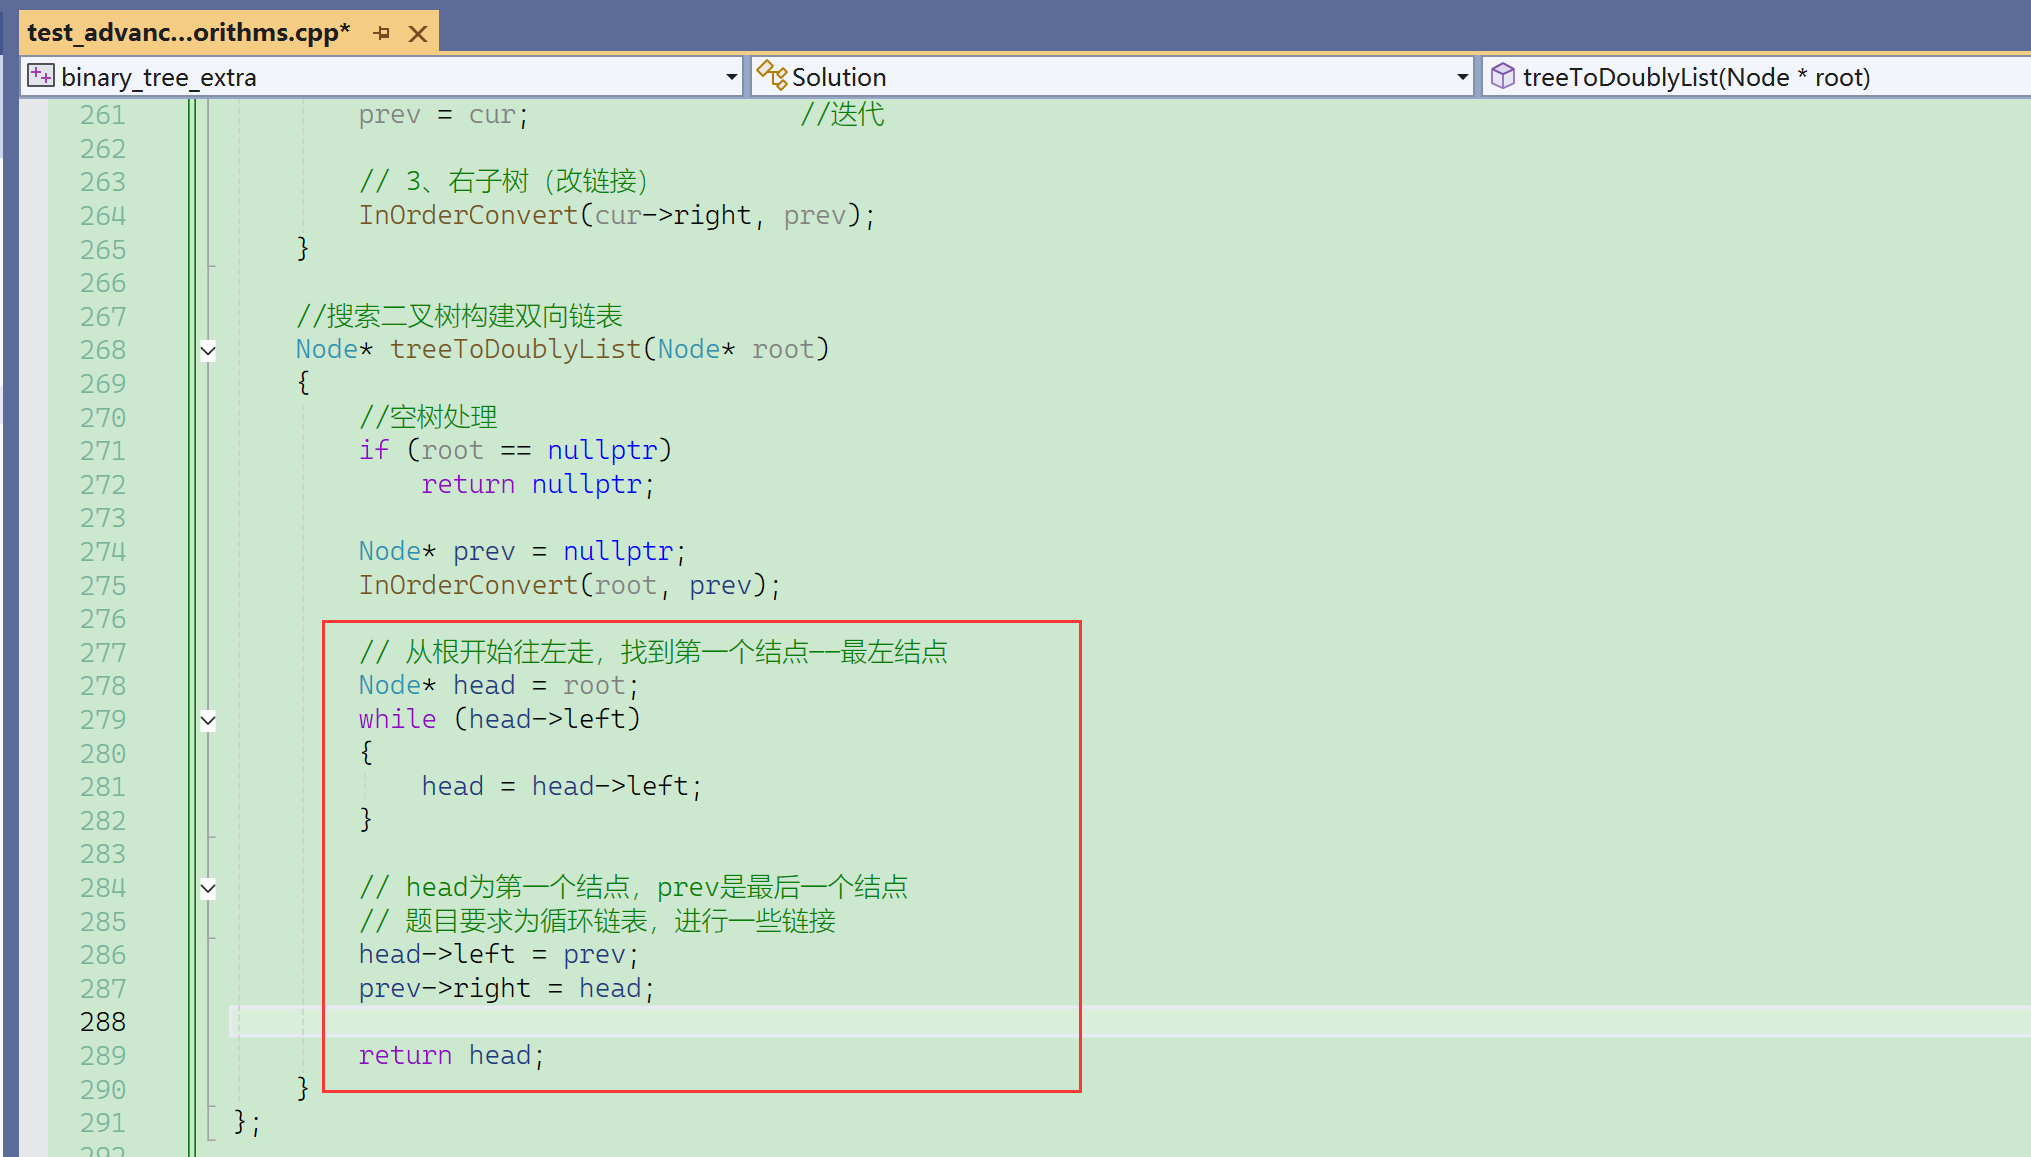Click the 'while' keyword on line 279
The height and width of the screenshot is (1157, 2031).
coord(397,720)
